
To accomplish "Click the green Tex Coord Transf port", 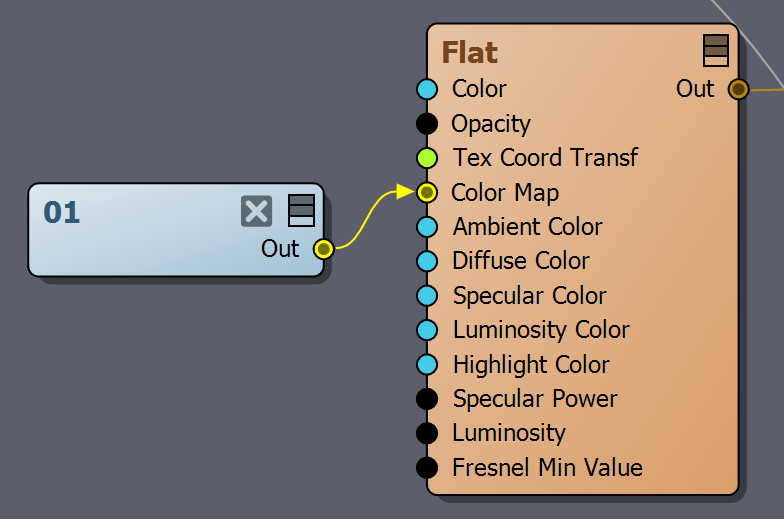I will (x=427, y=158).
